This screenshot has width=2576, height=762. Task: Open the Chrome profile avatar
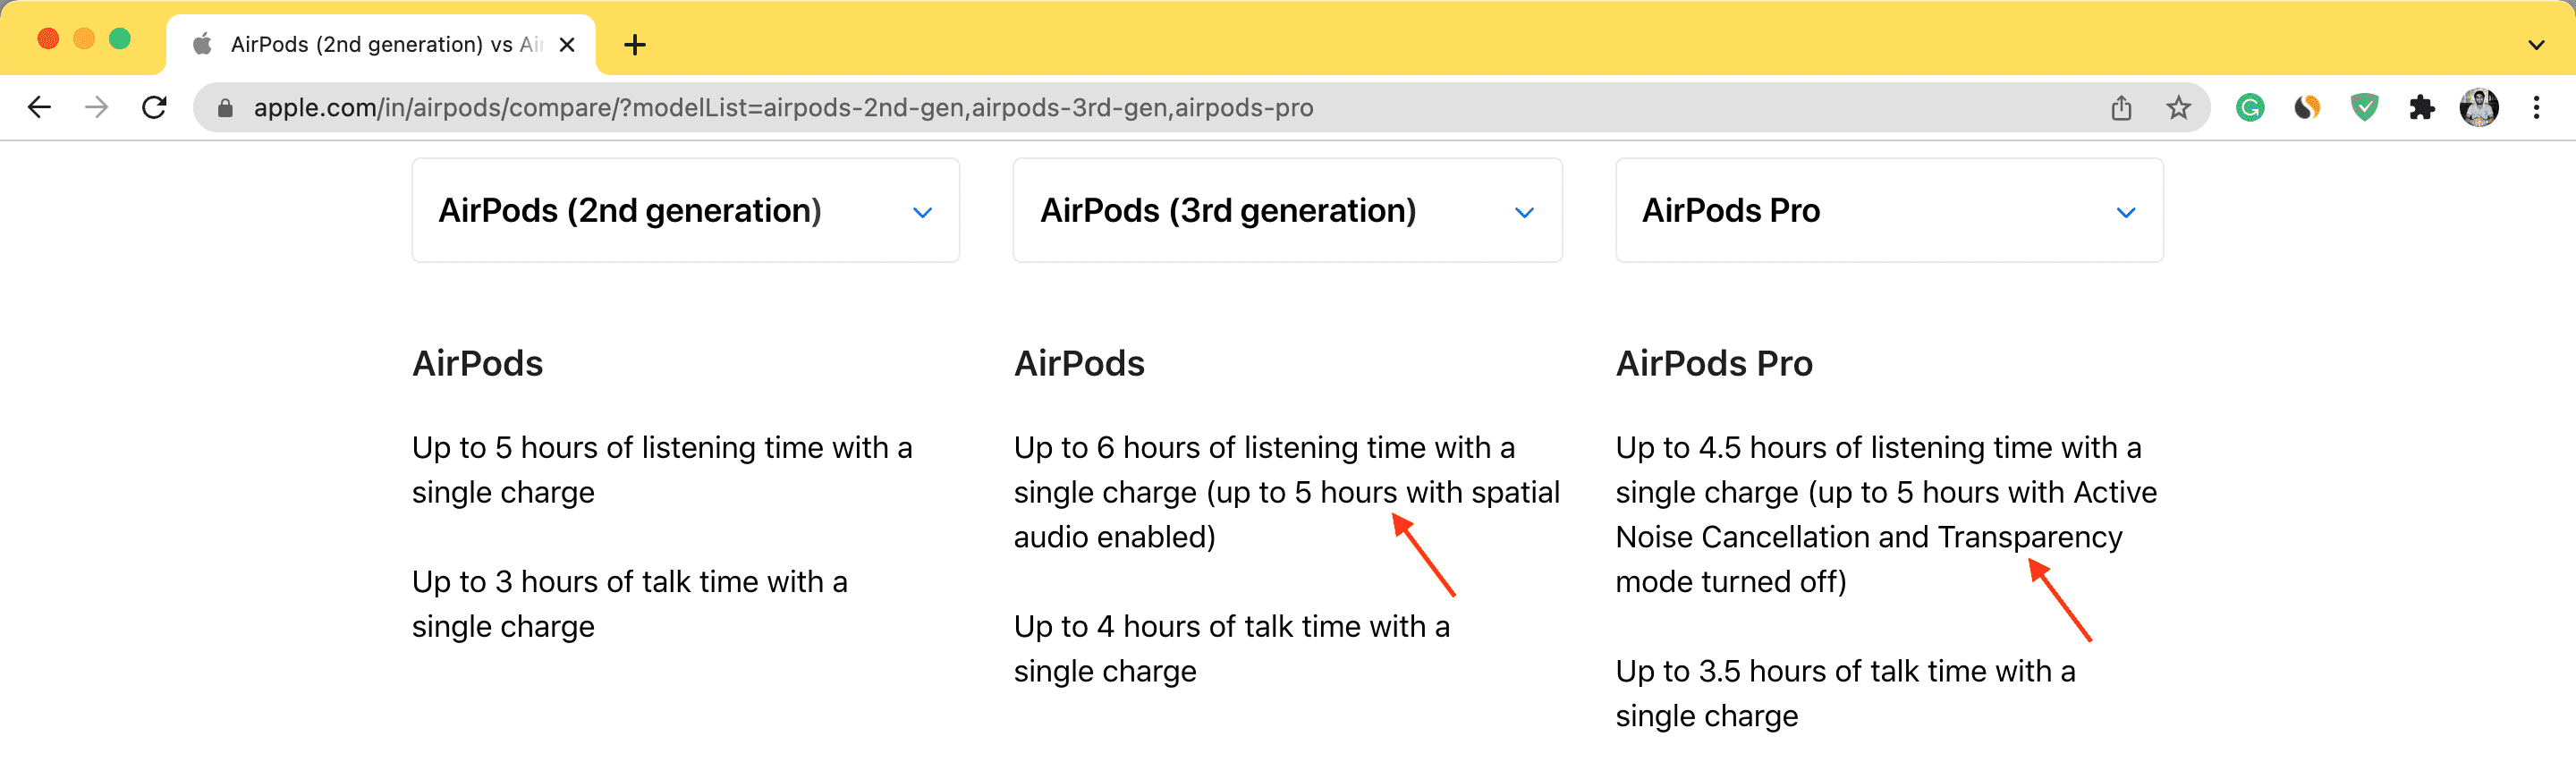(x=2478, y=107)
